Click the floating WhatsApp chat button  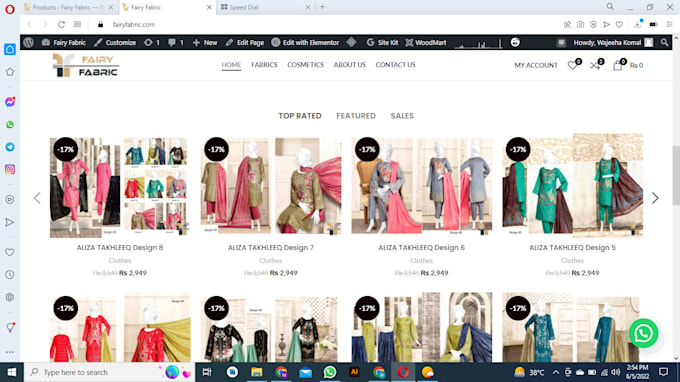[x=644, y=333]
